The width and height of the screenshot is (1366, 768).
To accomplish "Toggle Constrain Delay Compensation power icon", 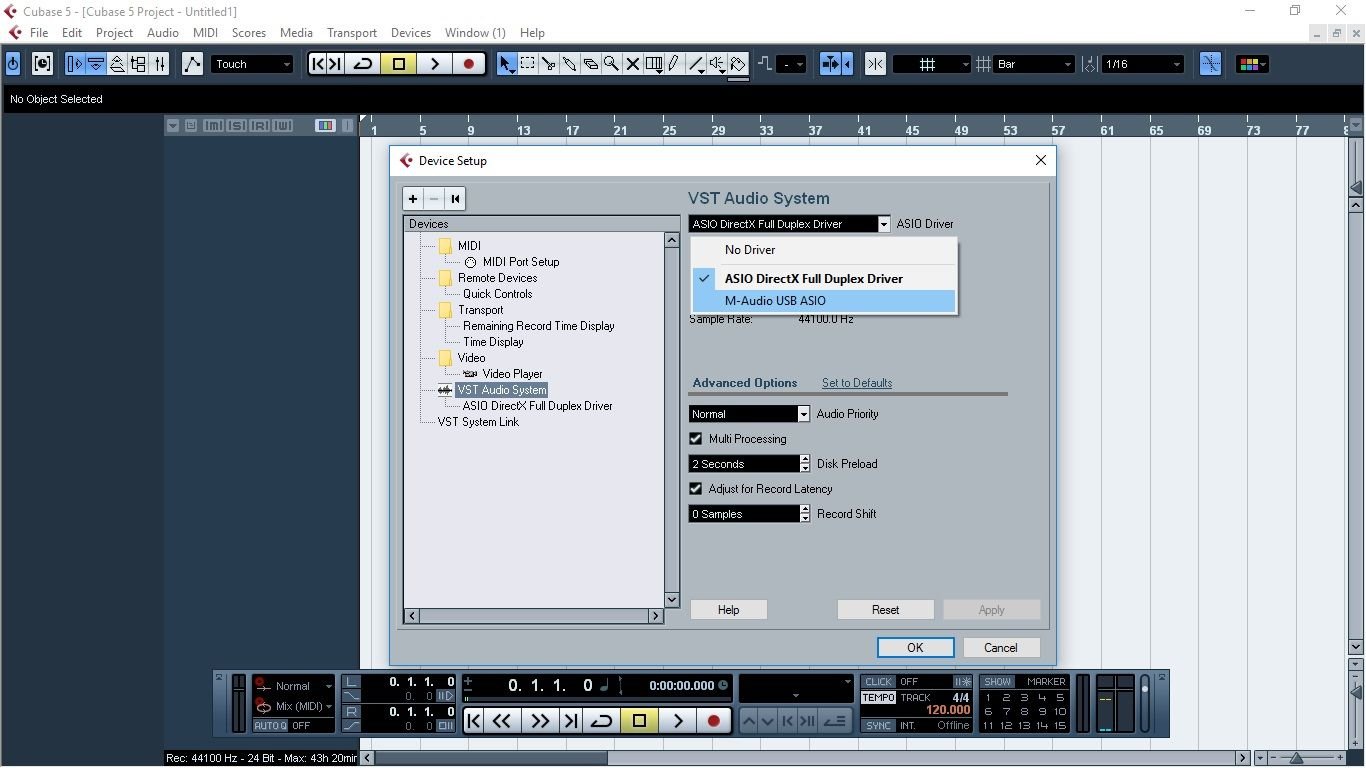I will (x=13, y=64).
